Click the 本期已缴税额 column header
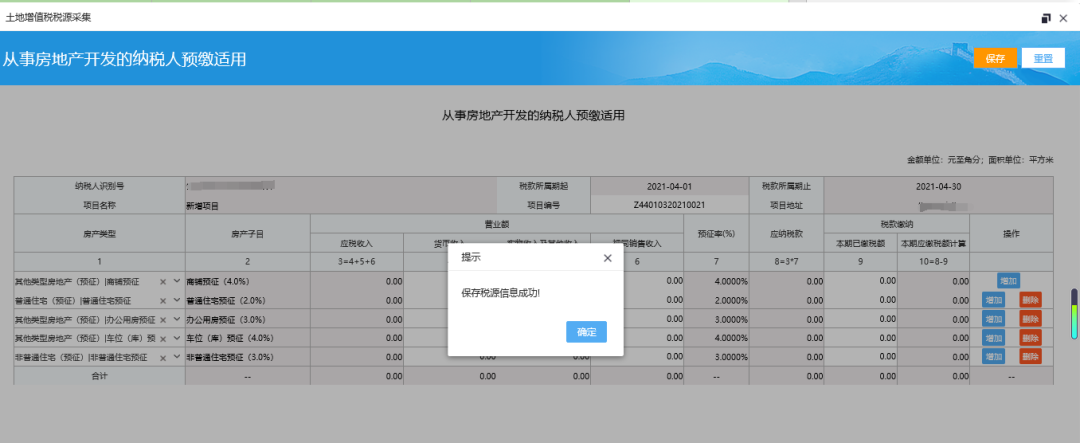 pos(860,243)
